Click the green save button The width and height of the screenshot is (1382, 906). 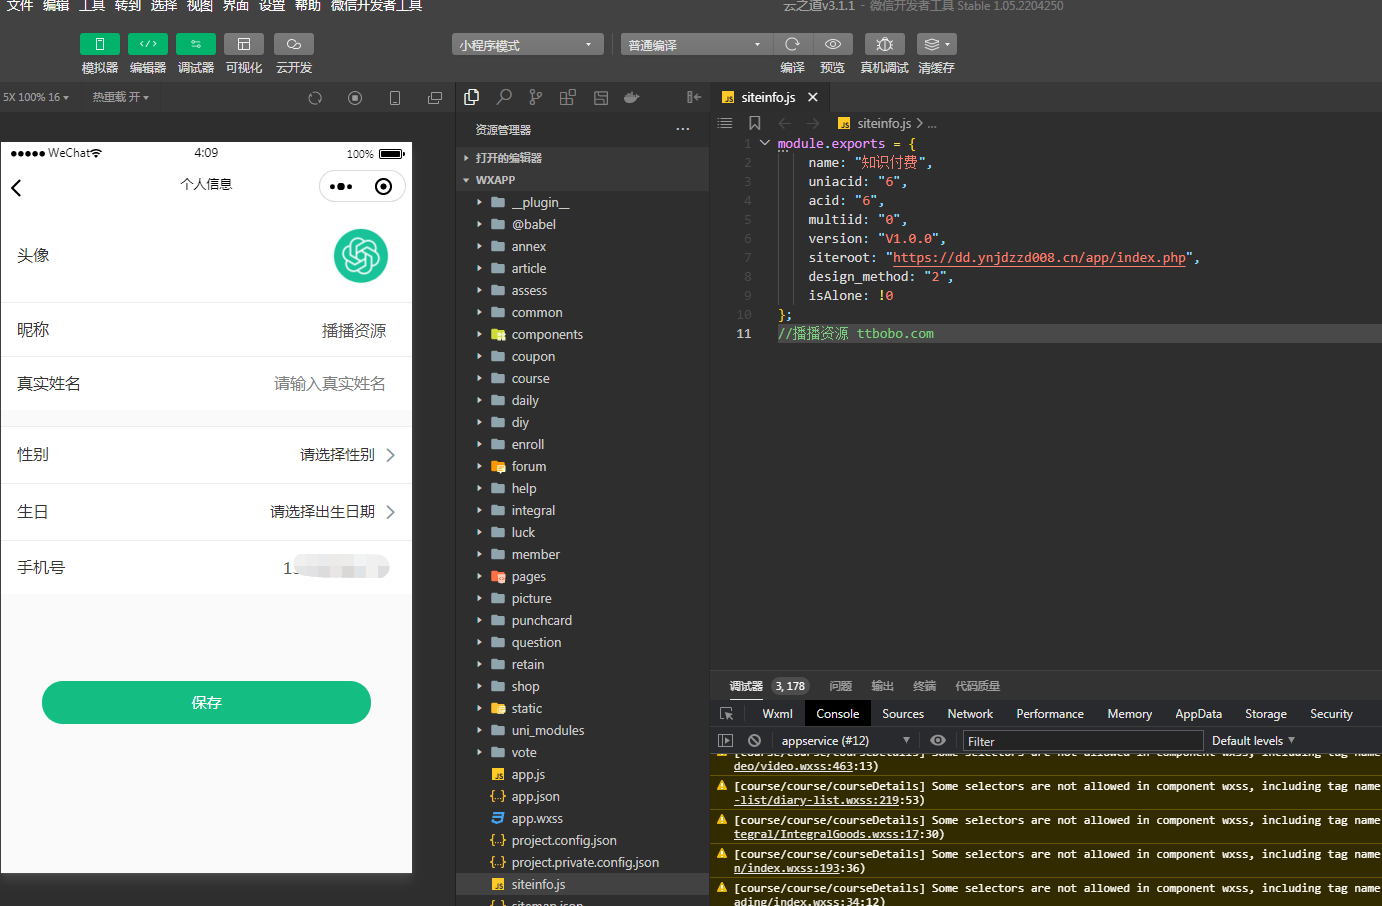[x=206, y=702]
